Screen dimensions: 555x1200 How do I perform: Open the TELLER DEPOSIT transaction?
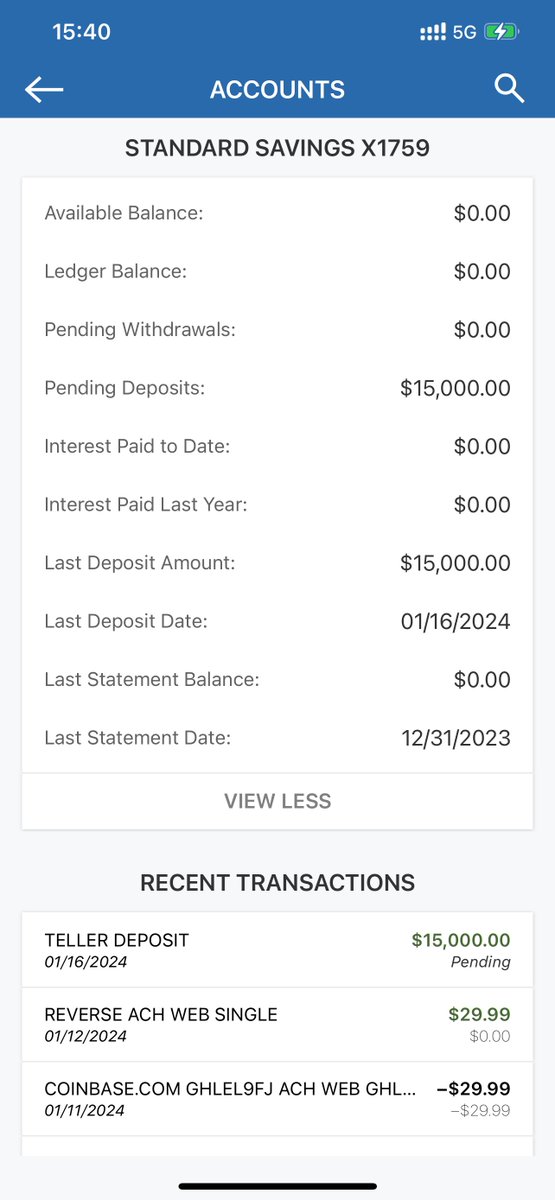coord(277,950)
